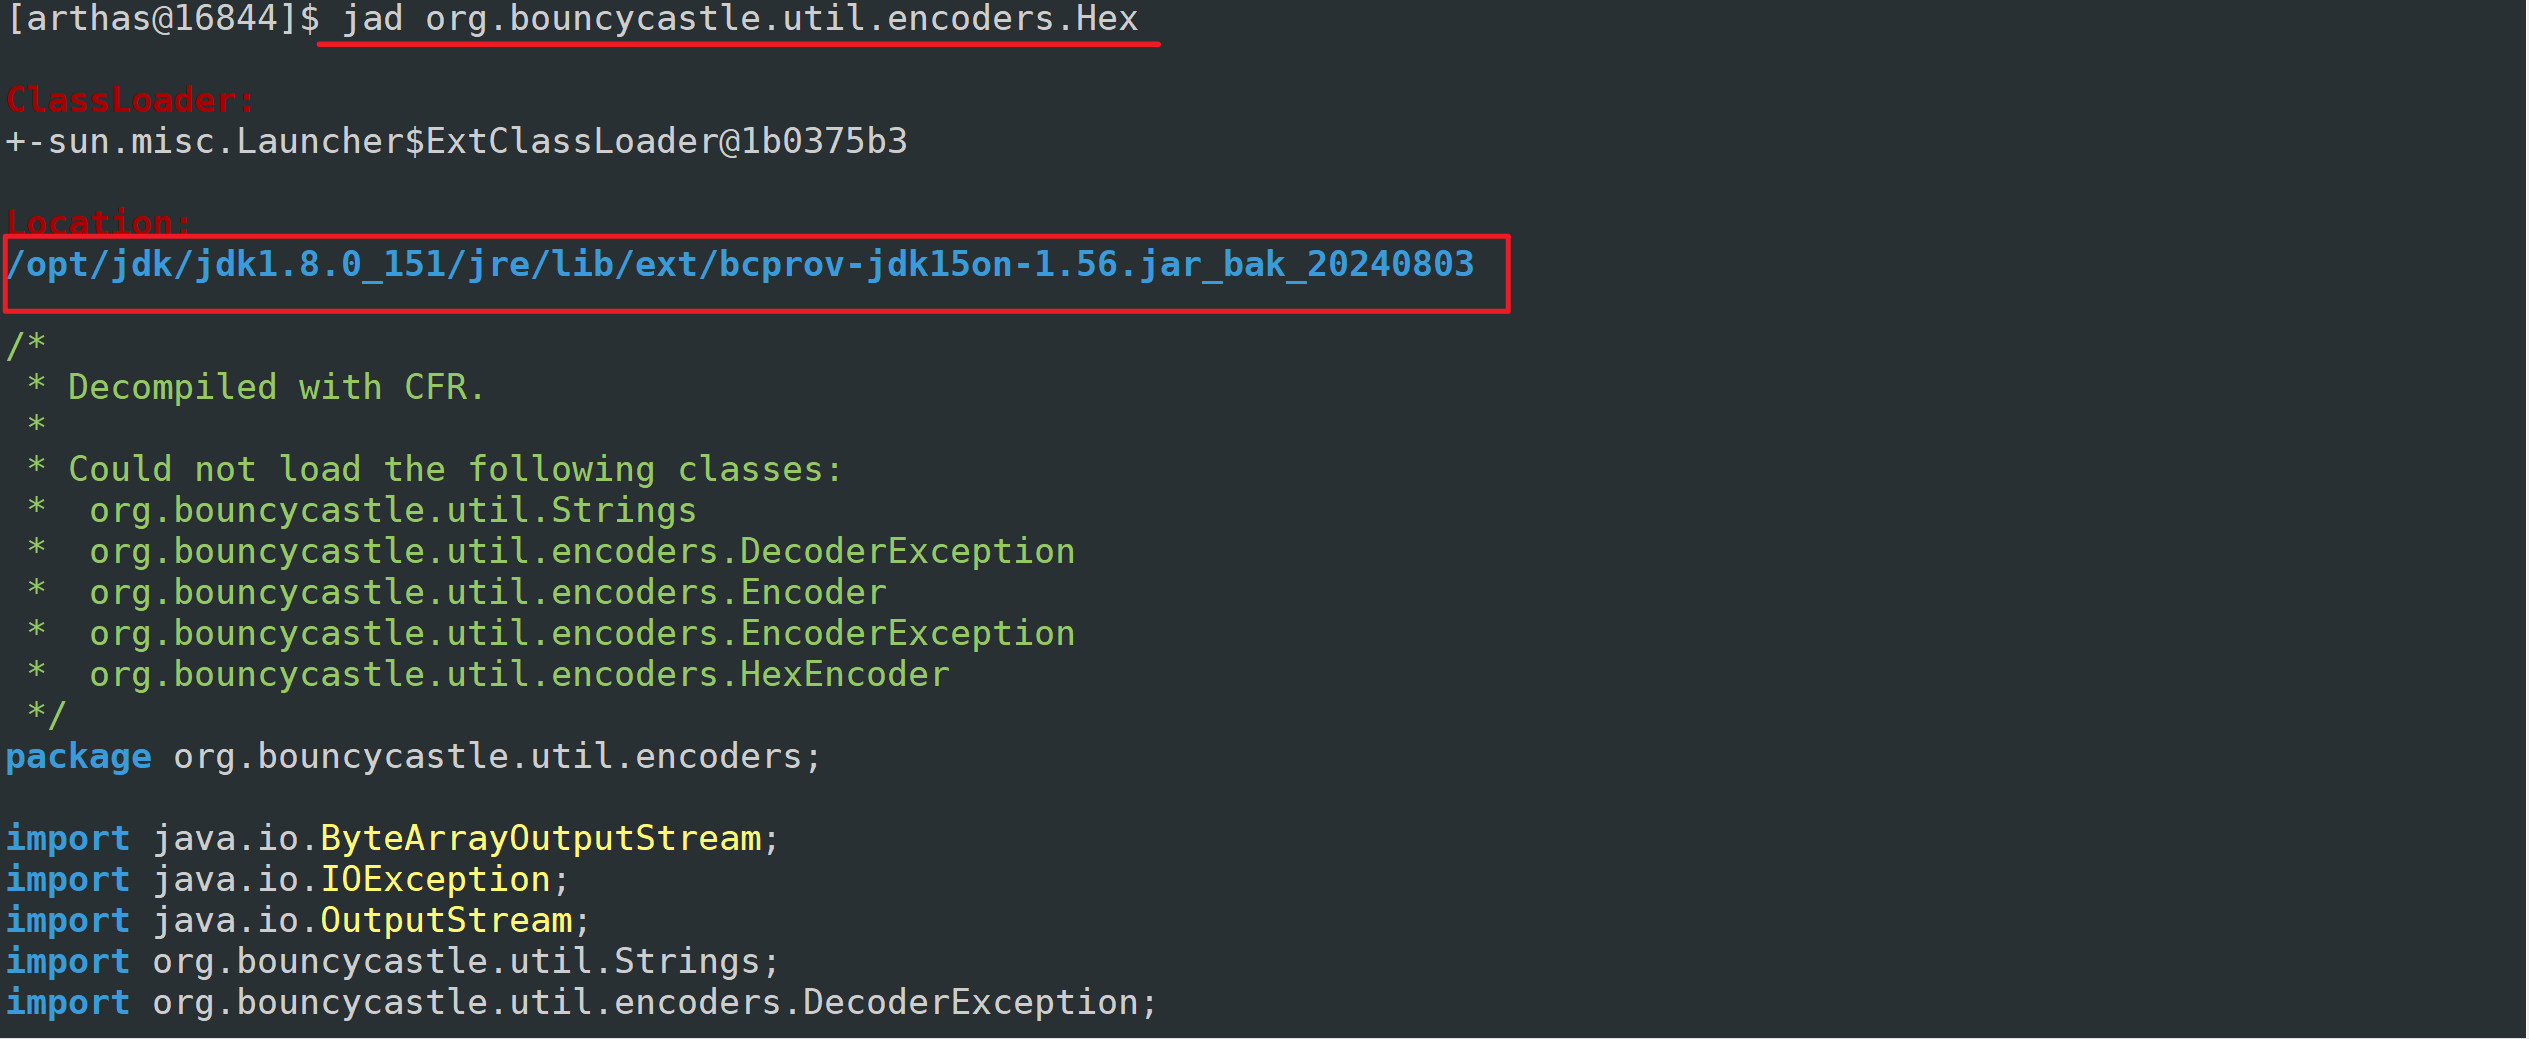Click the last import line, DecoderException
Image resolution: width=2529 pixels, height=1039 pixels.
pos(654,1003)
